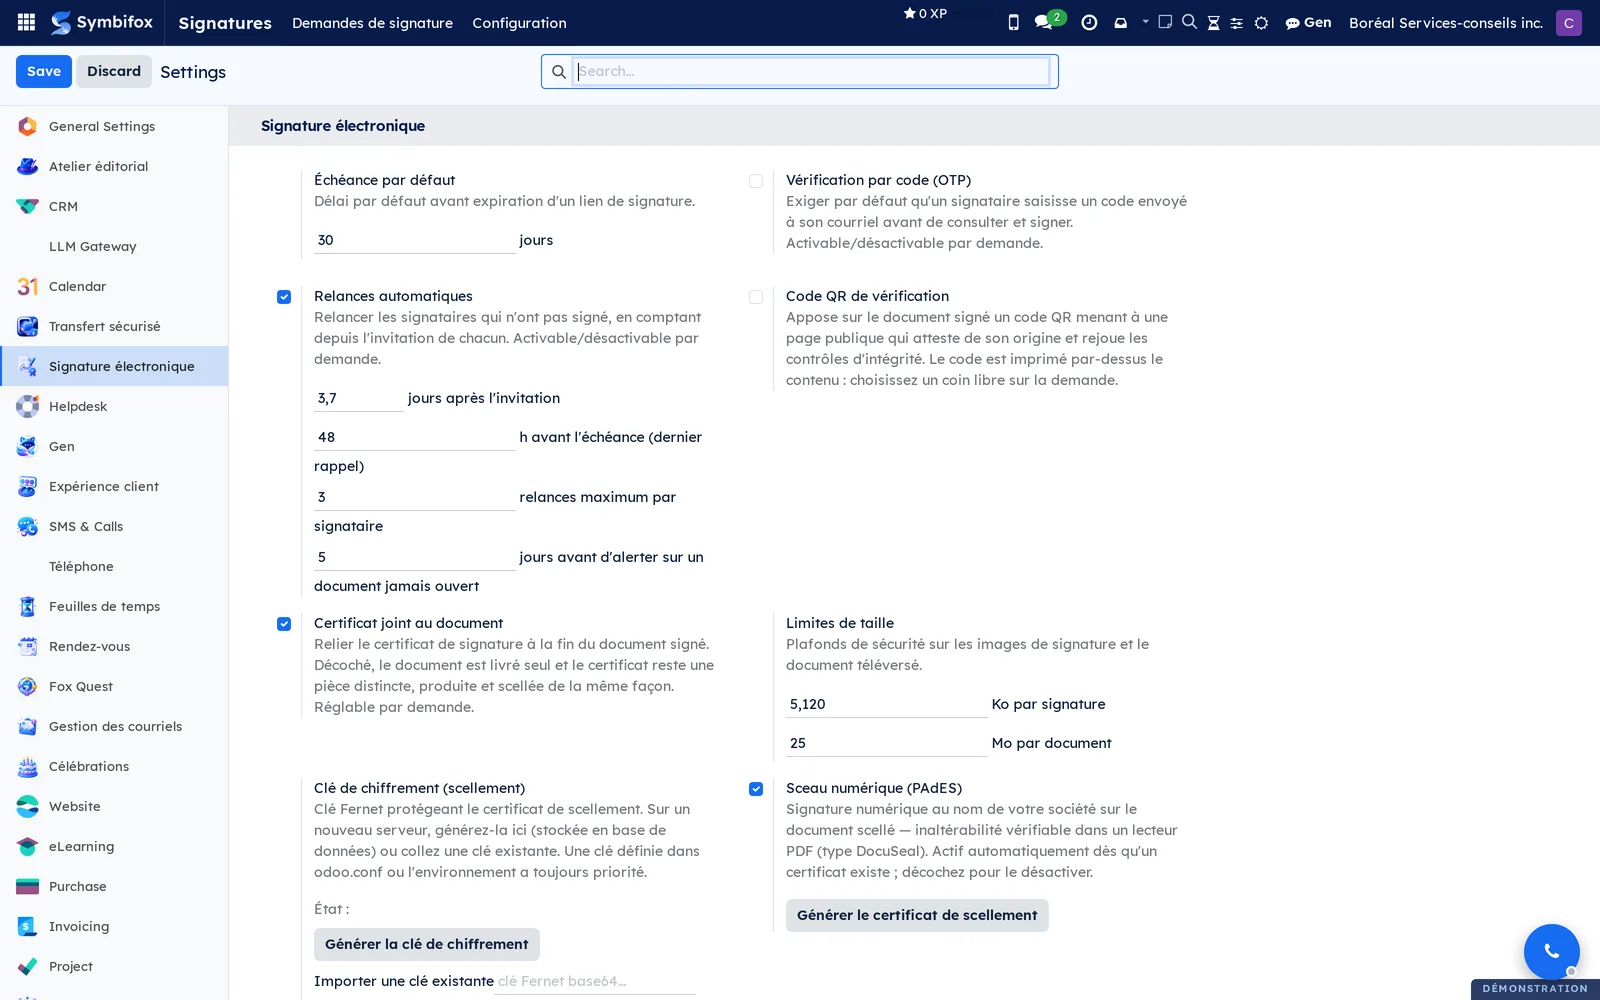Viewport: 1600px width, 1000px height.
Task: Open Gestion des courriels settings icon
Action: tap(28, 726)
